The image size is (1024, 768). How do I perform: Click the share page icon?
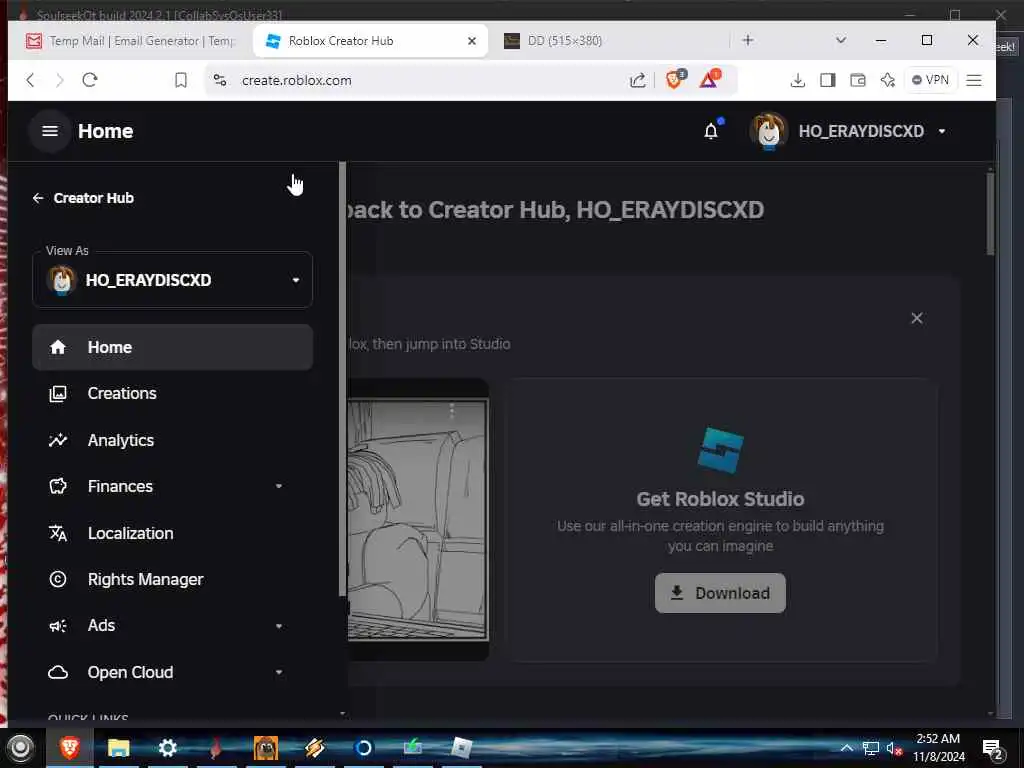pyautogui.click(x=637, y=80)
